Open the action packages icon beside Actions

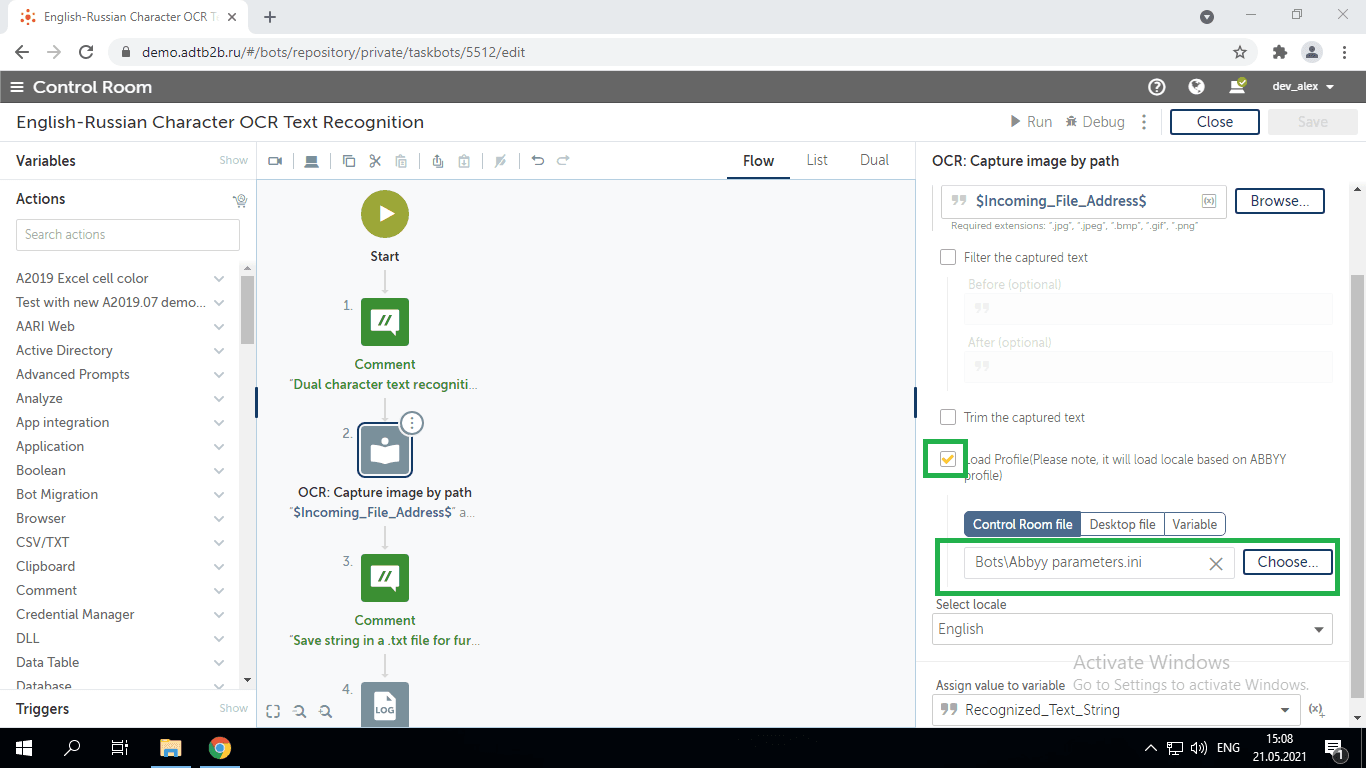[x=240, y=200]
